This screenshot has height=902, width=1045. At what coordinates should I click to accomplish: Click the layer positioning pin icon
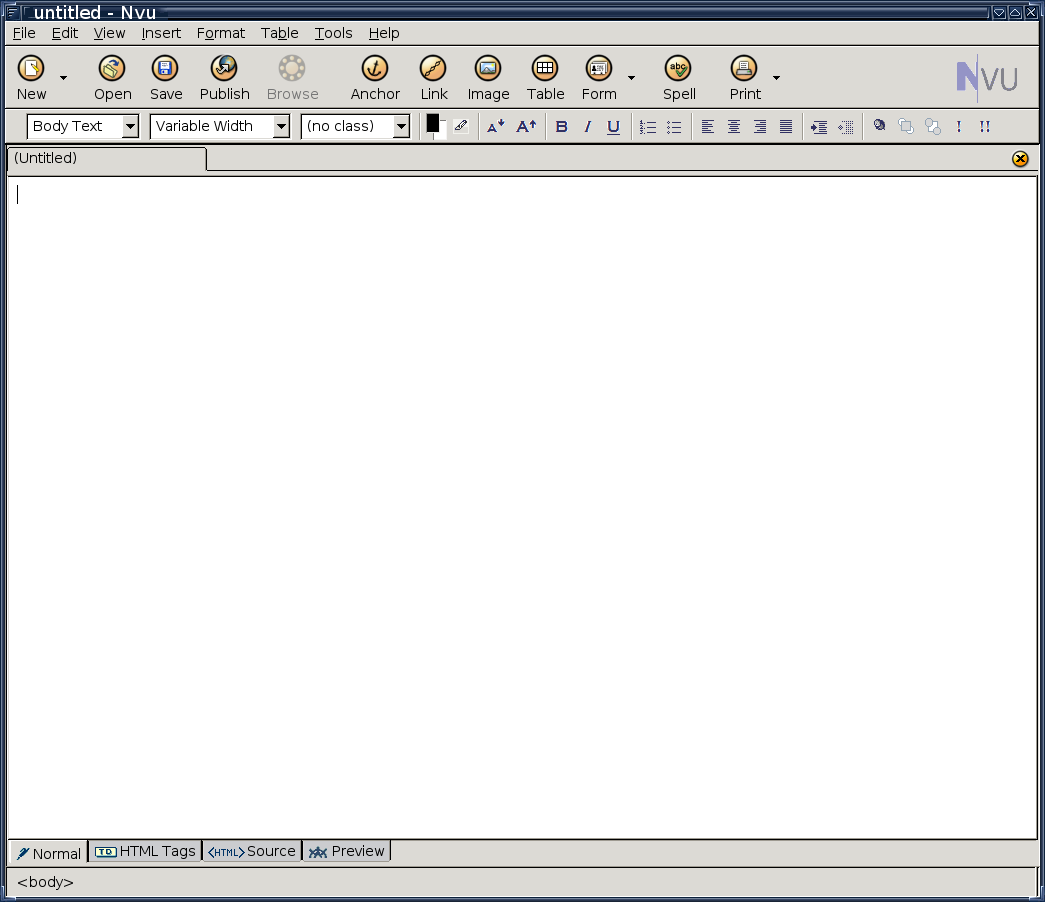click(880, 125)
